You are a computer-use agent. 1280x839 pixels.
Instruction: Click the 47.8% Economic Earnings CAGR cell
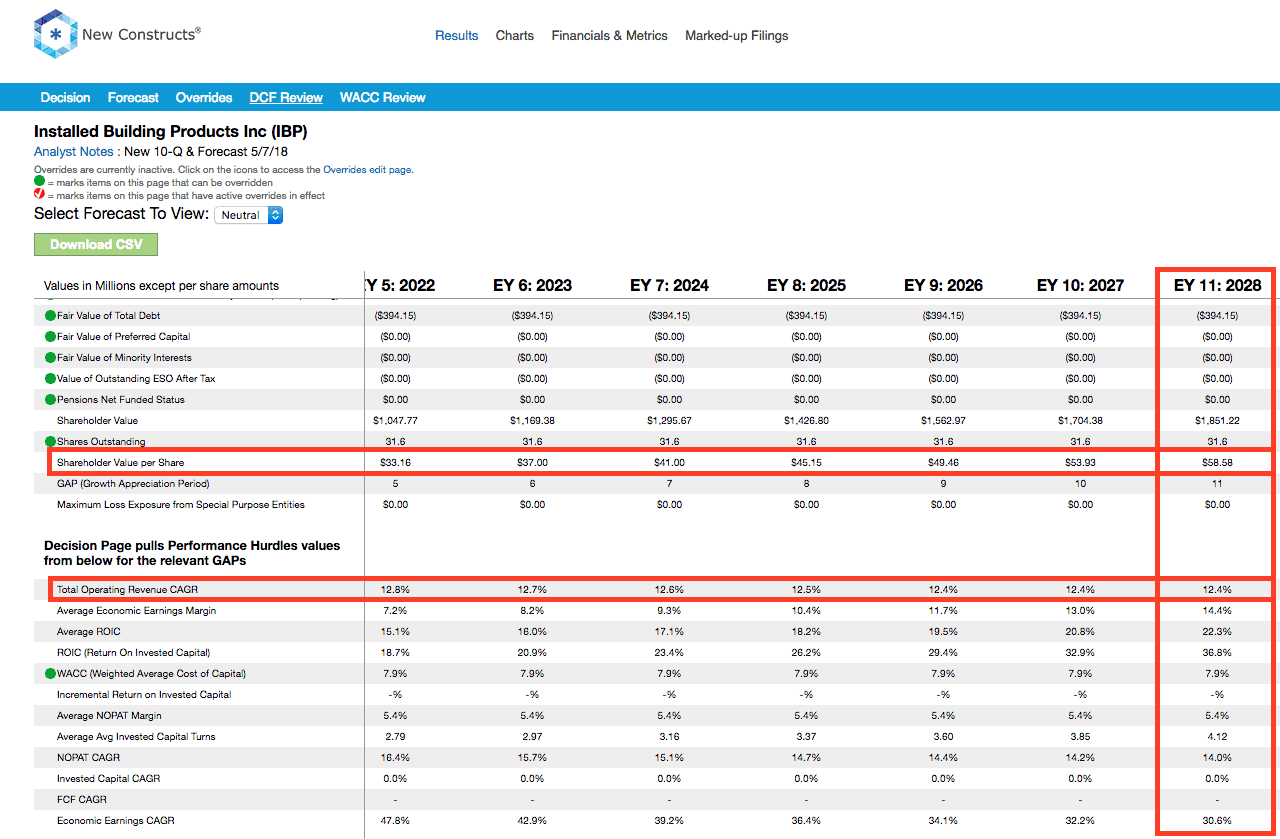(395, 820)
